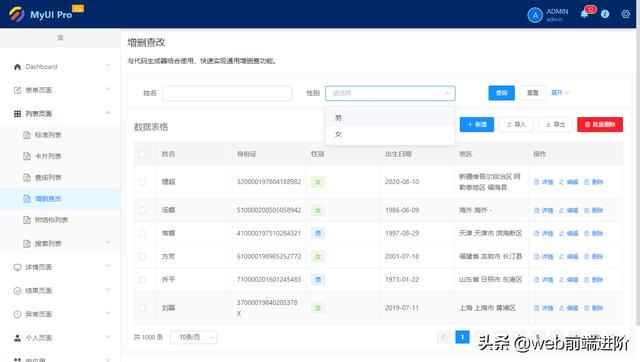Image resolution: width=640 pixels, height=362 pixels.
Task: Click the file icon beside 卡片列表
Action: point(27,156)
